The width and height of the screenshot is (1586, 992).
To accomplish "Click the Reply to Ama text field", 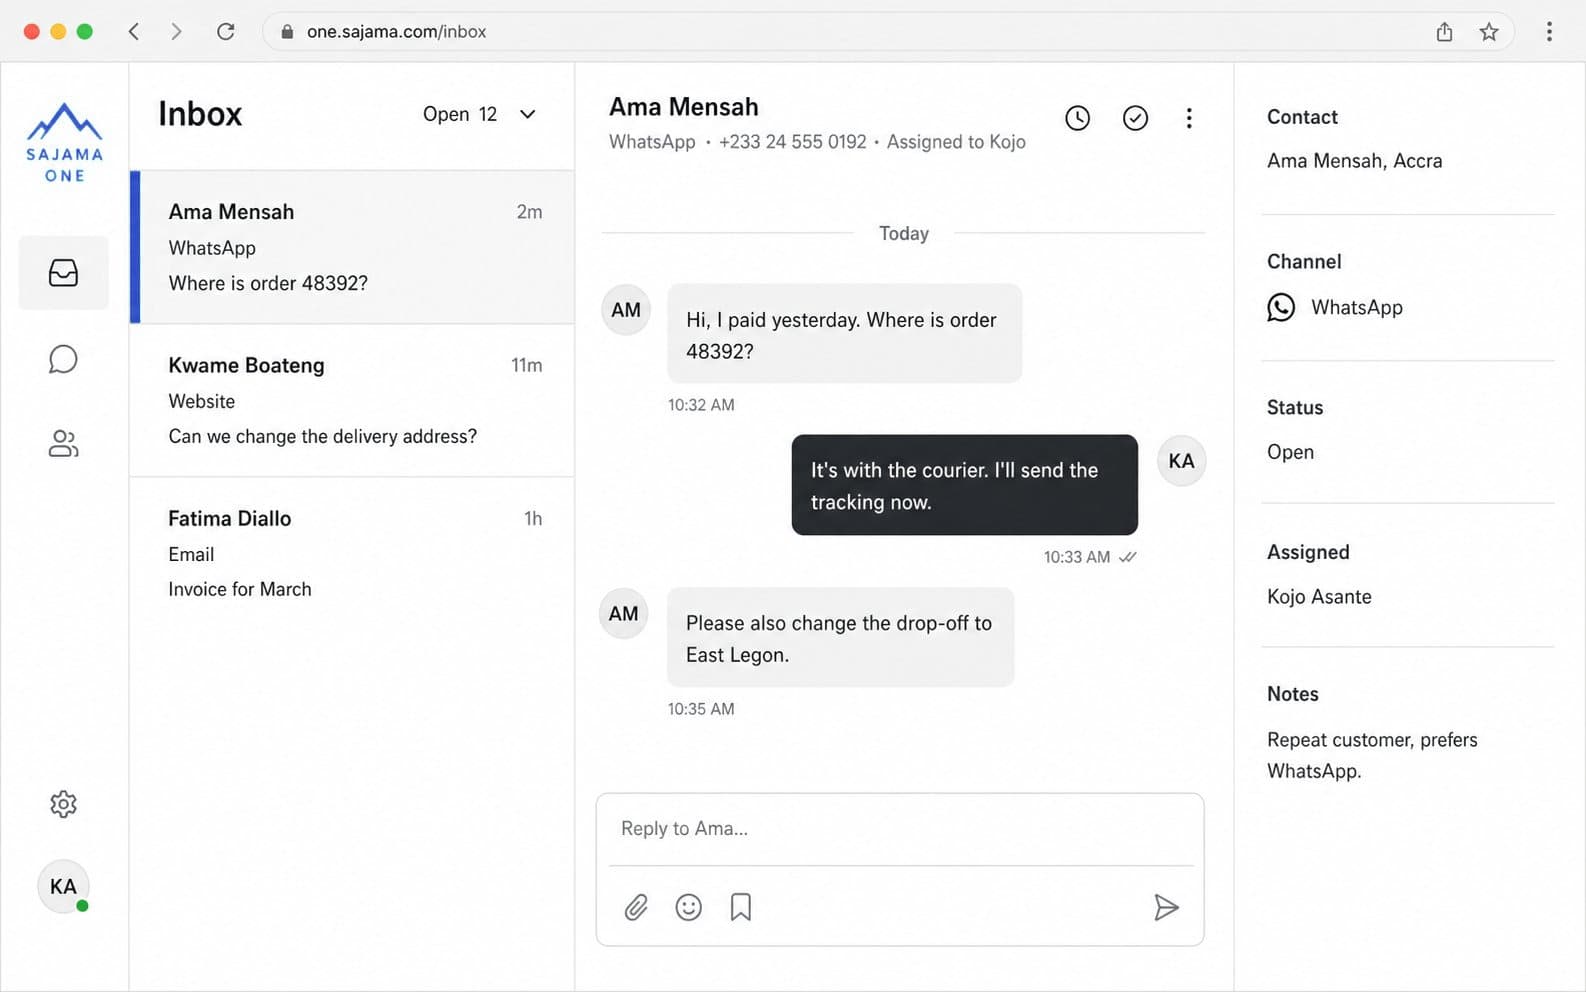I will [900, 828].
